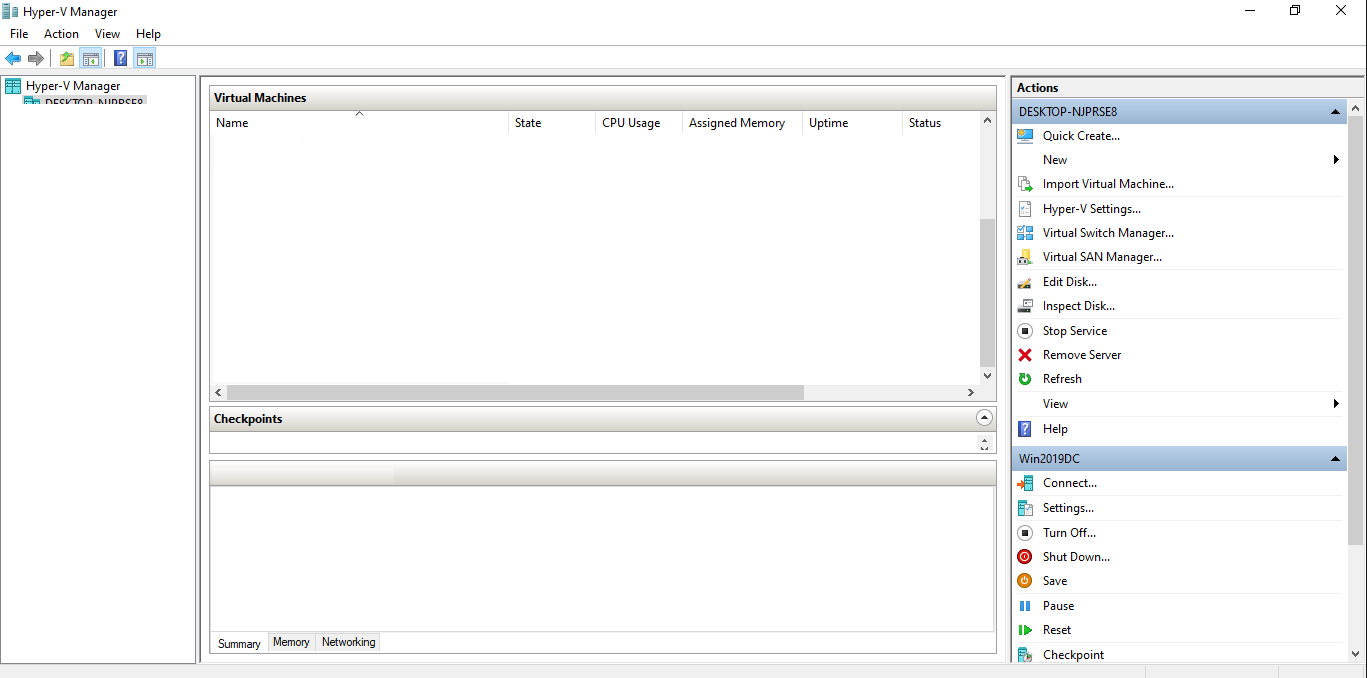Click the Actions pane scroll-down arrow
Image resolution: width=1367 pixels, height=678 pixels.
click(x=1356, y=654)
